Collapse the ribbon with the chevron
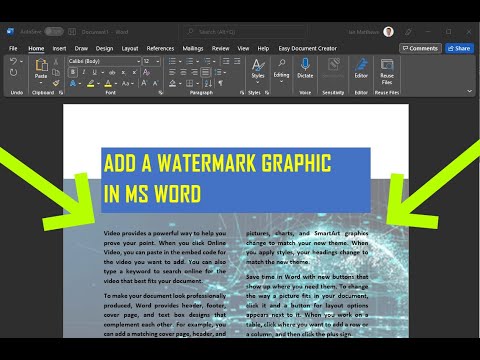This screenshot has width=480, height=360. pyautogui.click(x=470, y=91)
